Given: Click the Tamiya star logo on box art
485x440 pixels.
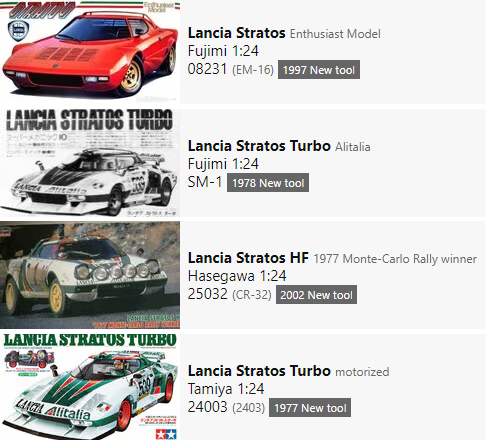Looking at the screenshot, I should [x=166, y=434].
